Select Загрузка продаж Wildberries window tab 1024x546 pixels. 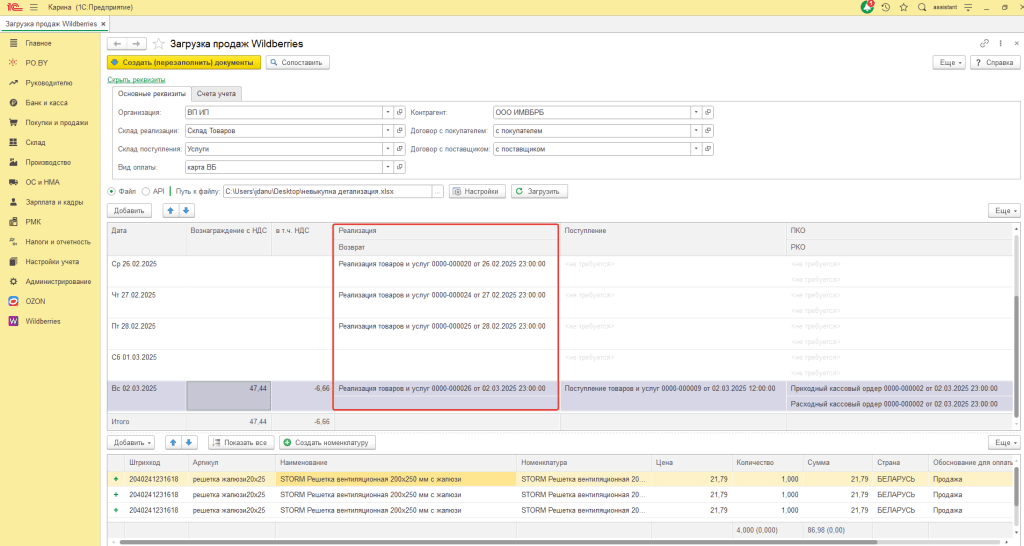[x=51, y=24]
